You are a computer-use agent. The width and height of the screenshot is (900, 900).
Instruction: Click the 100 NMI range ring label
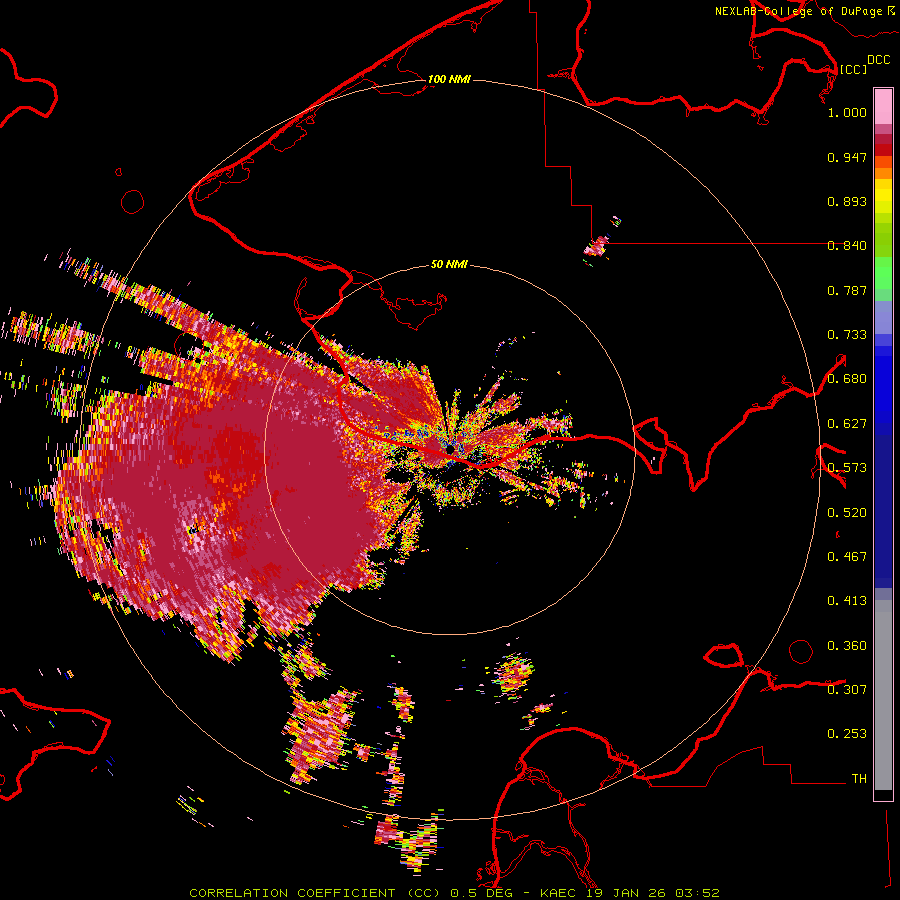[x=449, y=79]
